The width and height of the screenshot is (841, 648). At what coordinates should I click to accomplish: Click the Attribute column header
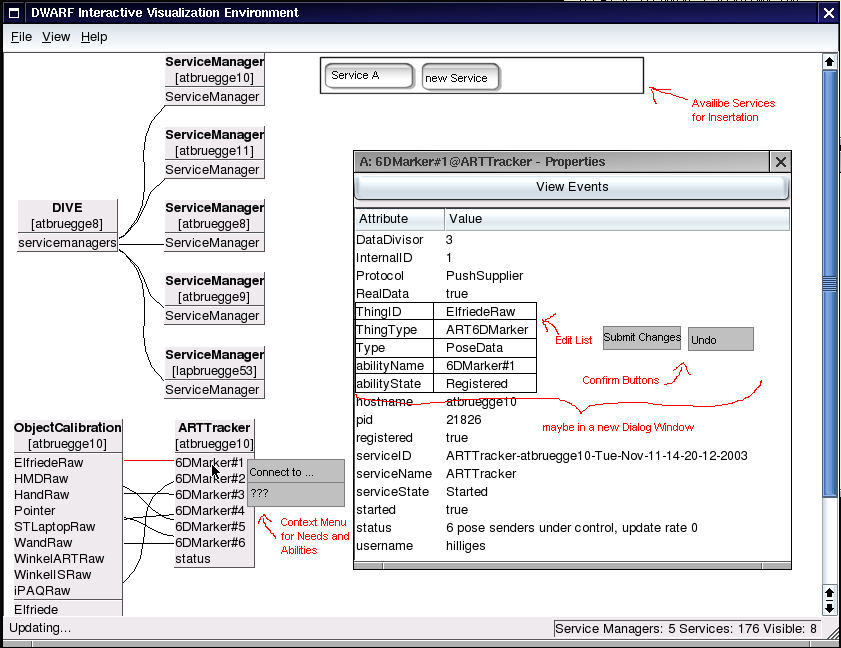pyautogui.click(x=400, y=219)
